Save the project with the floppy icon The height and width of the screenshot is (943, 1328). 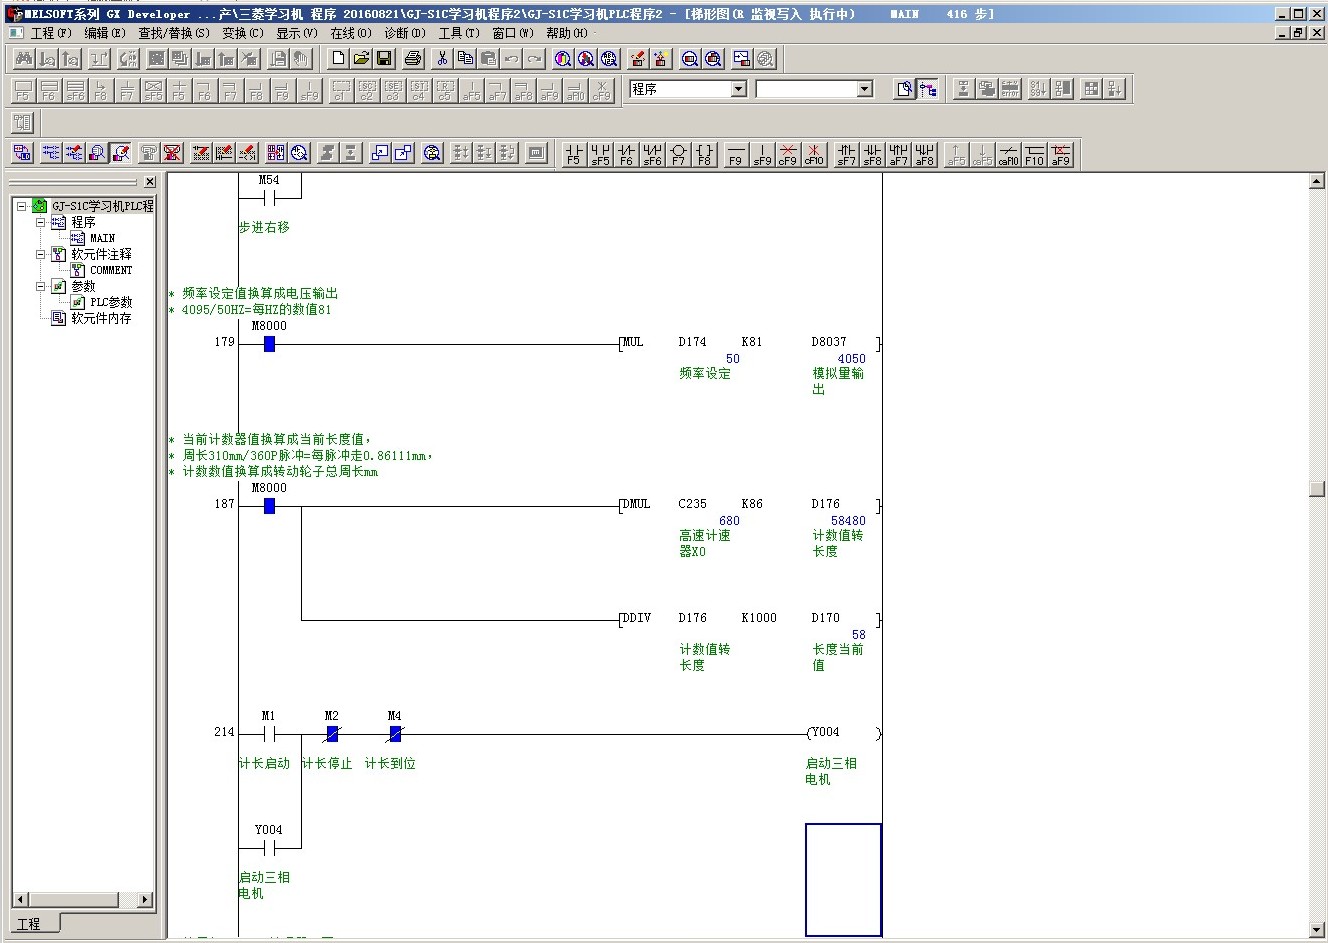click(x=384, y=59)
